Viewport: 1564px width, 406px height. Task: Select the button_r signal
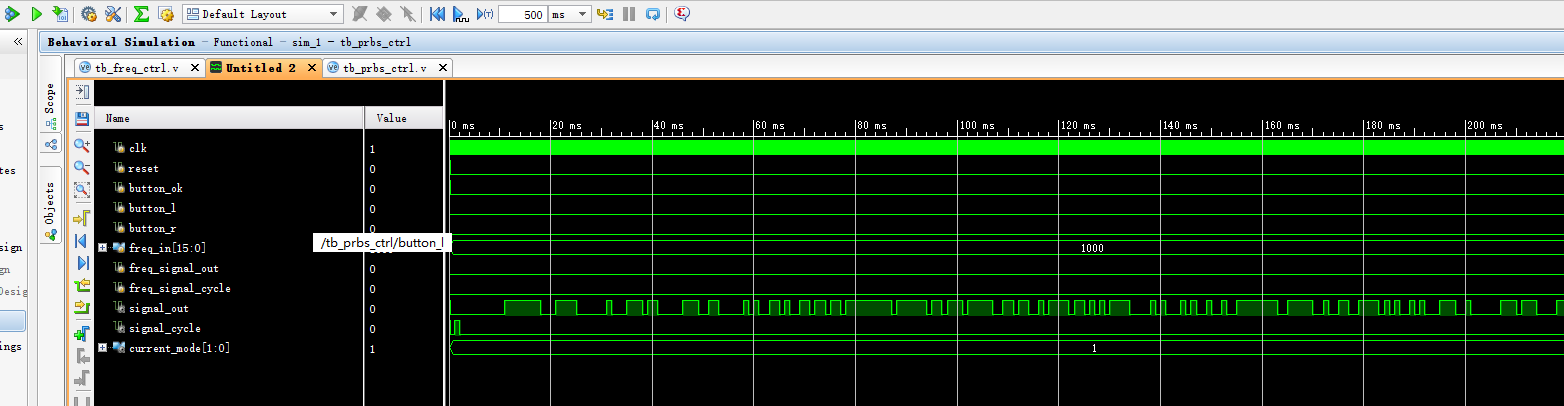pyautogui.click(x=152, y=228)
